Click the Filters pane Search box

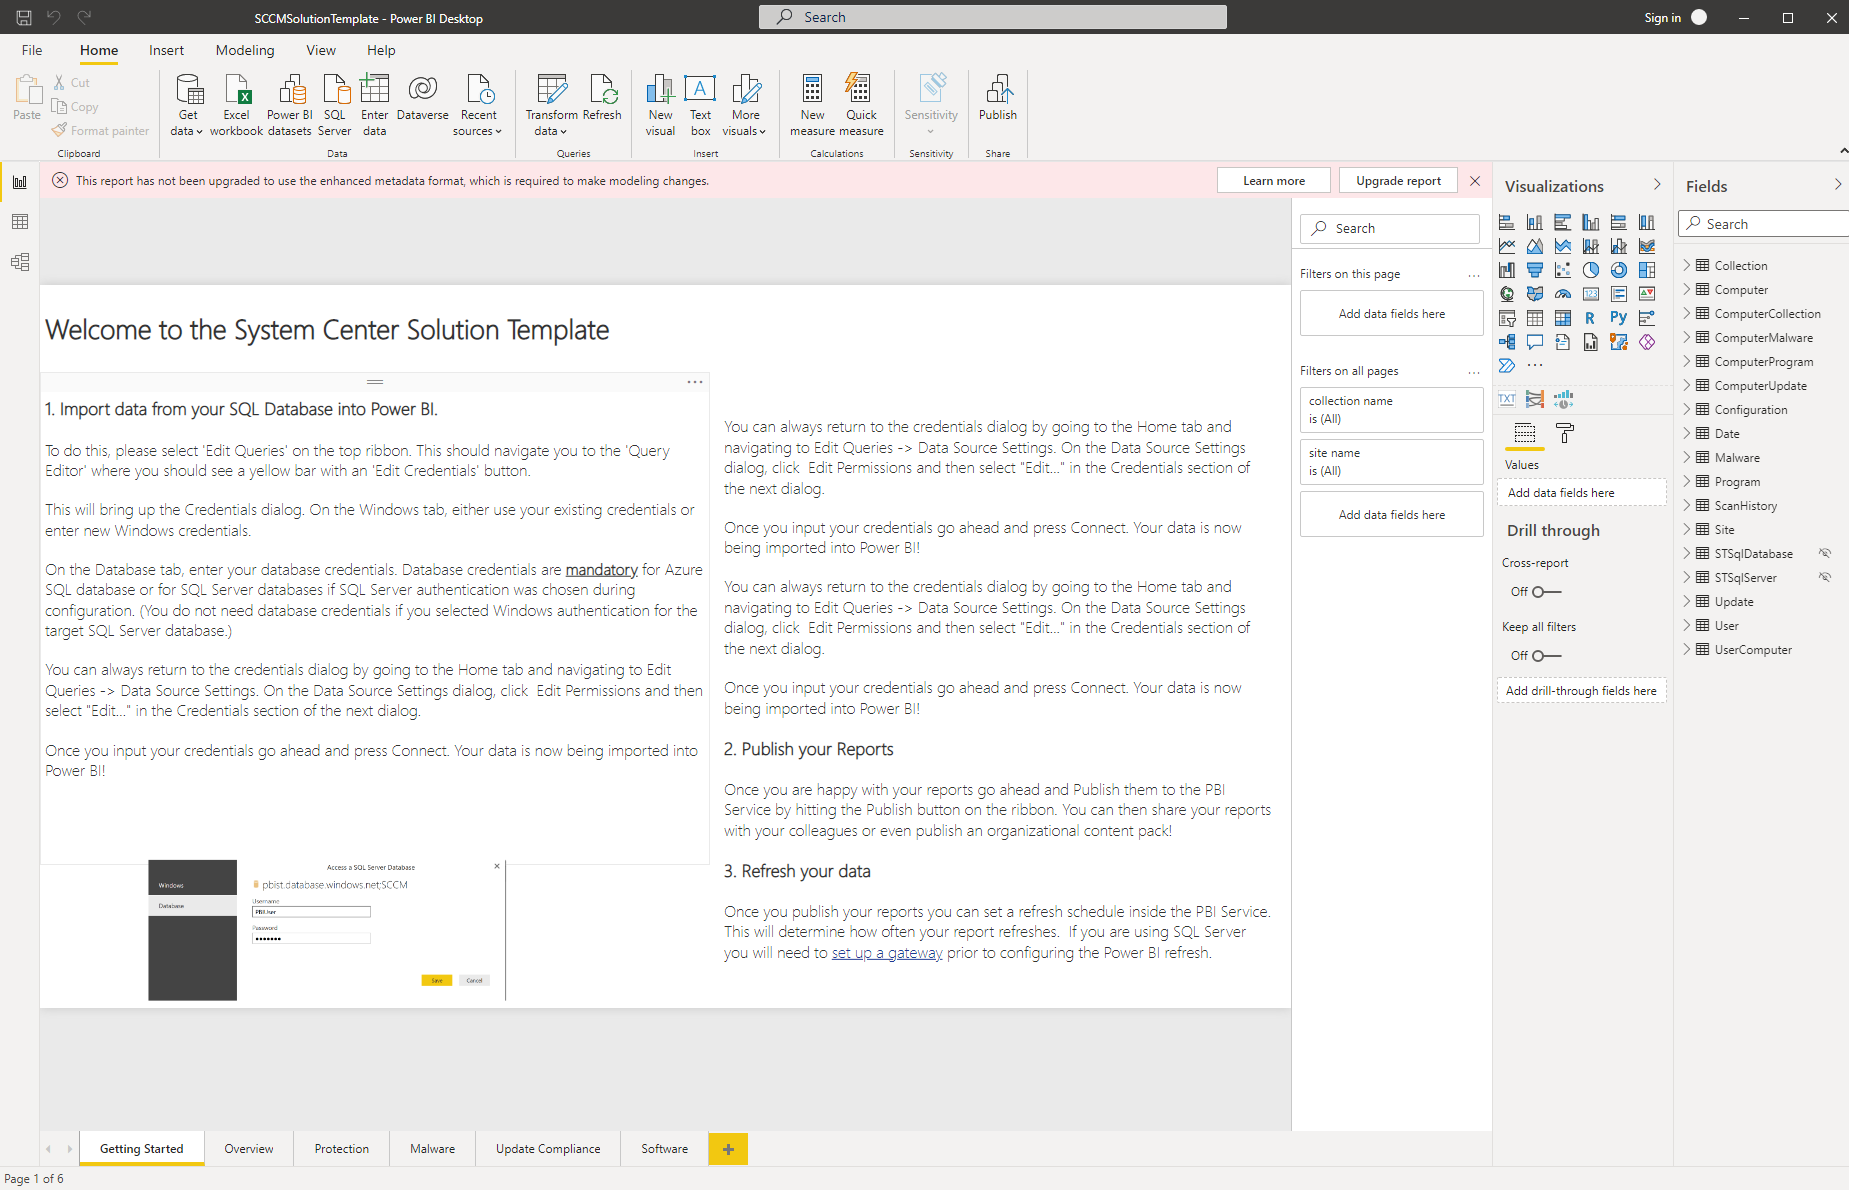[1390, 228]
